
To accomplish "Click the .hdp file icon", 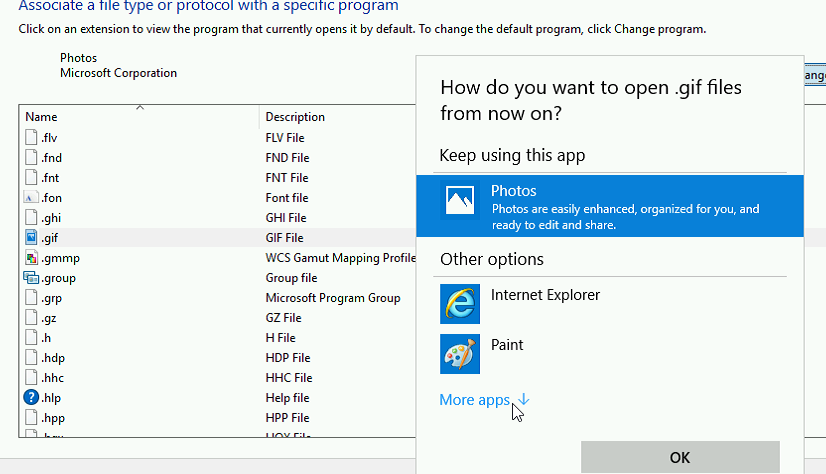I will click(31, 358).
